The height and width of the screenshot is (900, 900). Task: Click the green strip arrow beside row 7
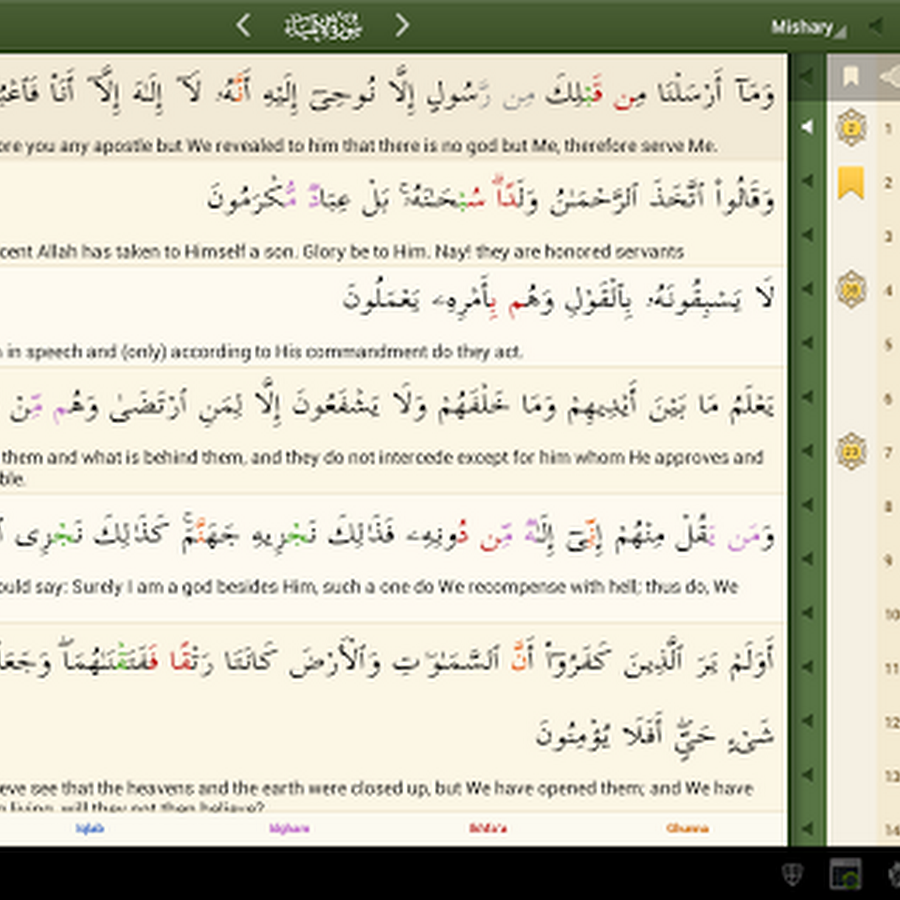point(807,451)
